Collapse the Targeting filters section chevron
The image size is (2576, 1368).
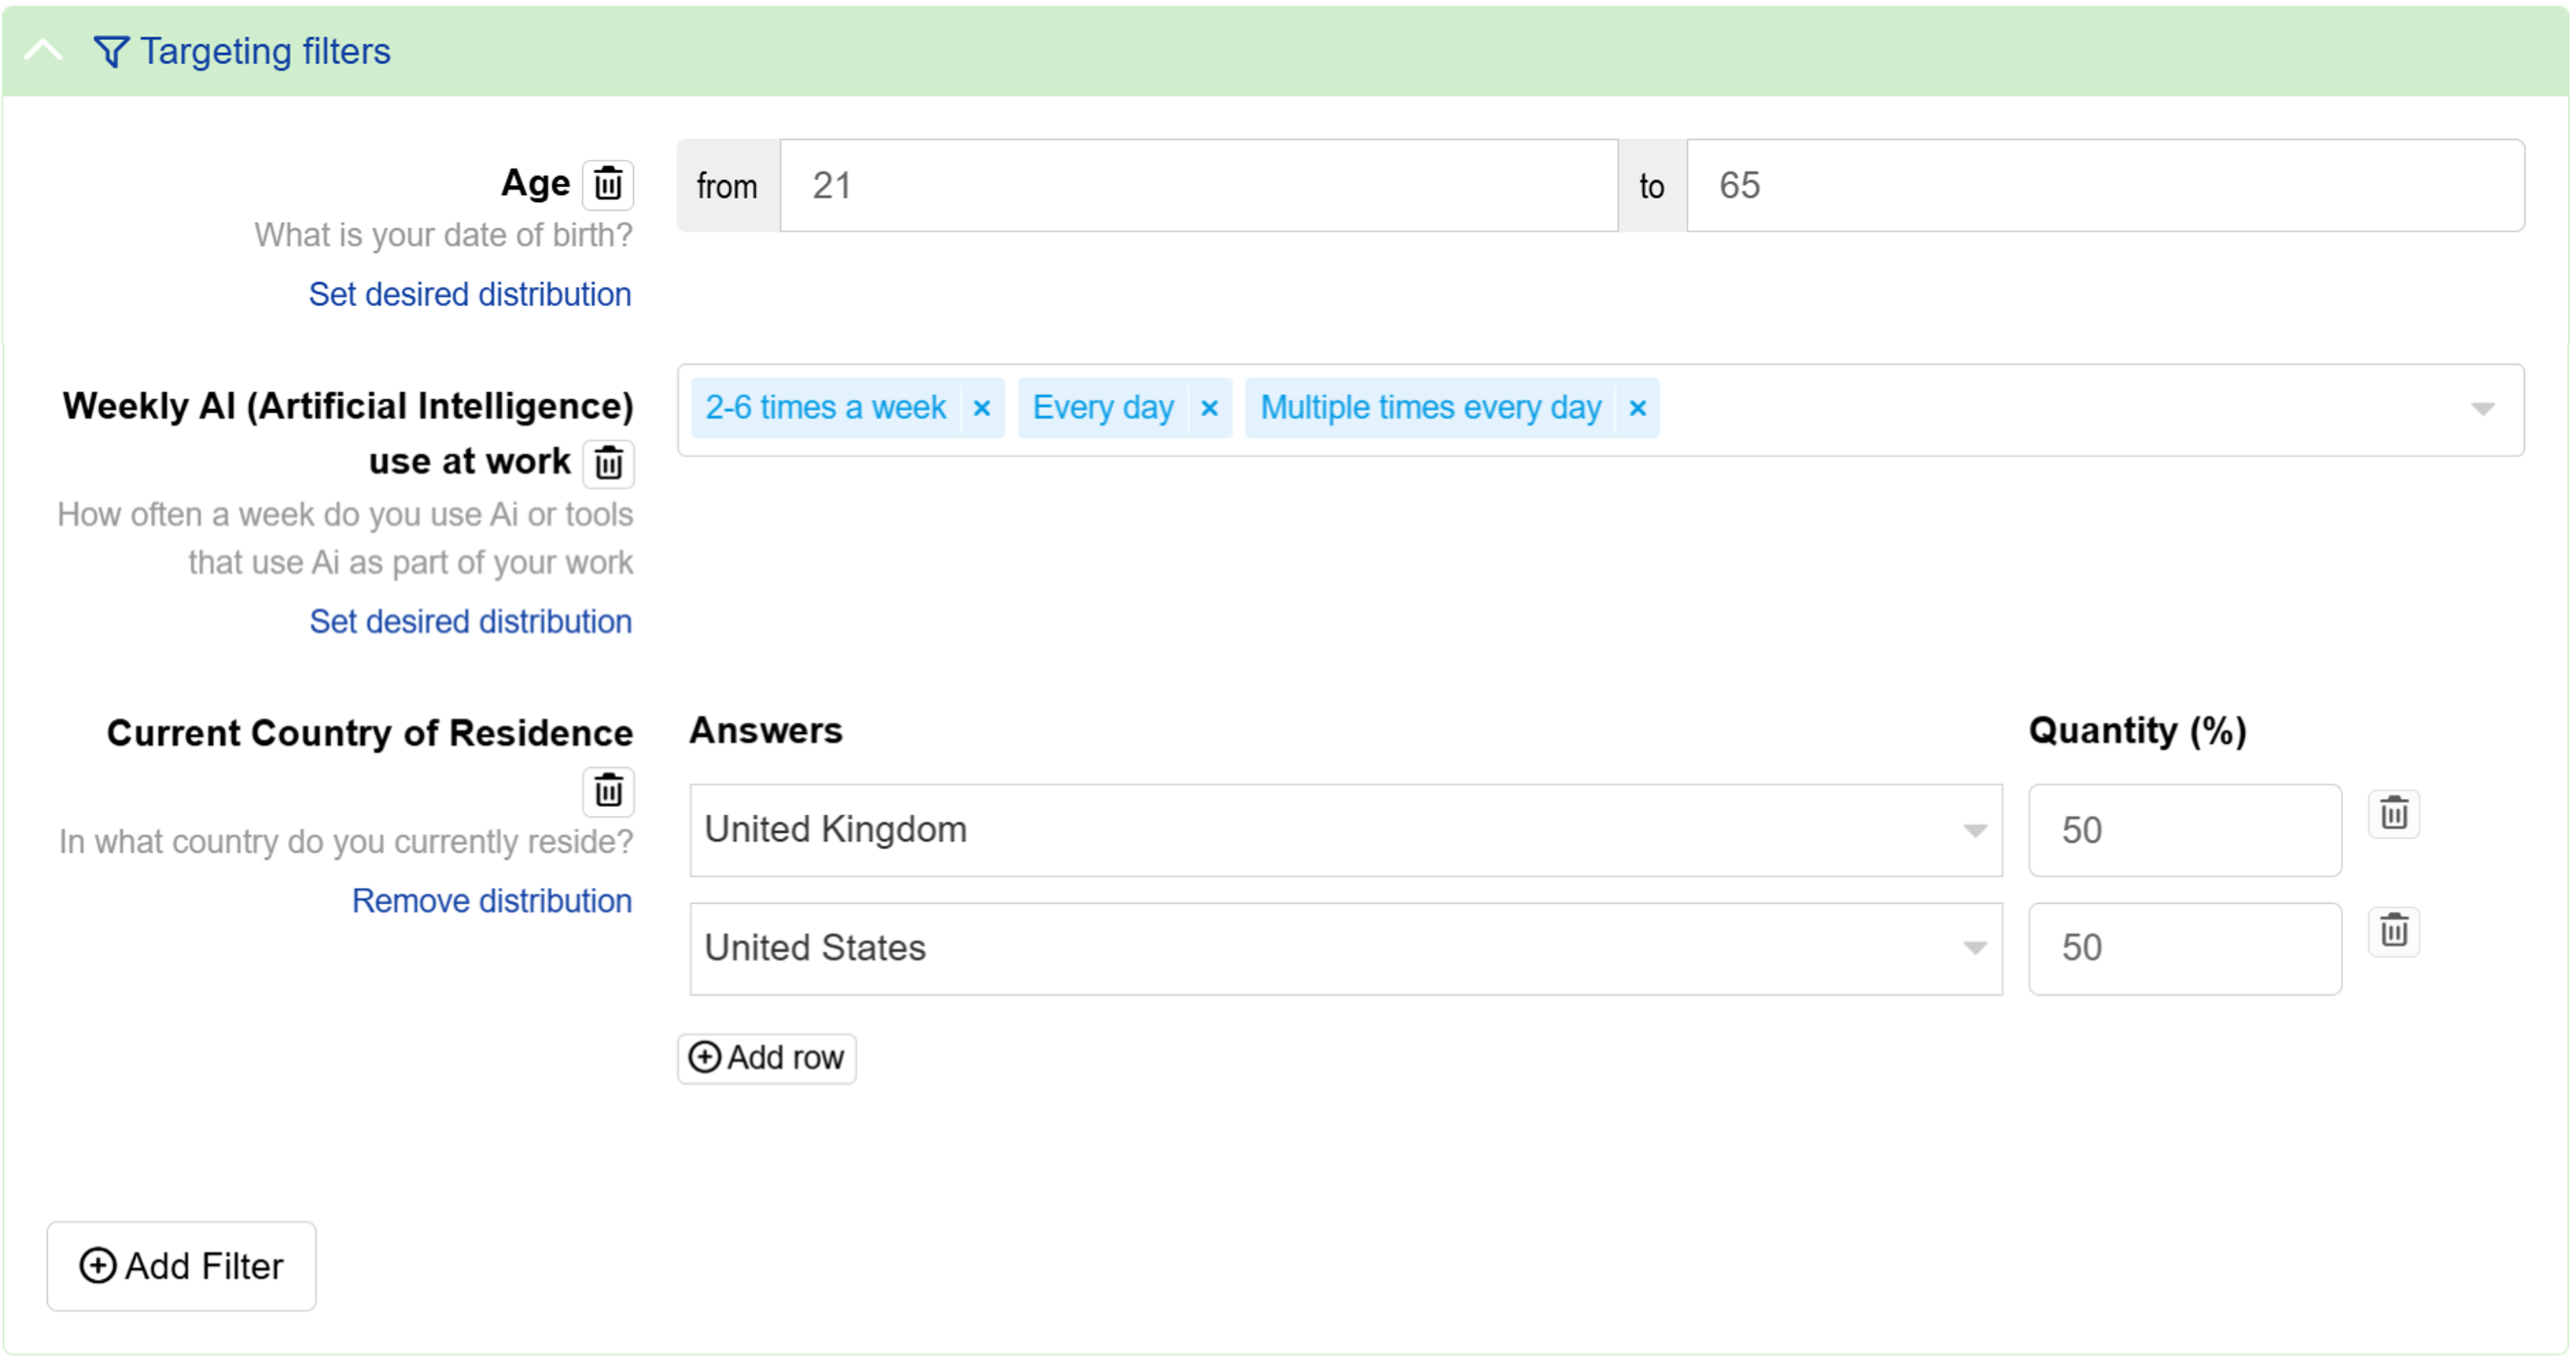pyautogui.click(x=43, y=50)
